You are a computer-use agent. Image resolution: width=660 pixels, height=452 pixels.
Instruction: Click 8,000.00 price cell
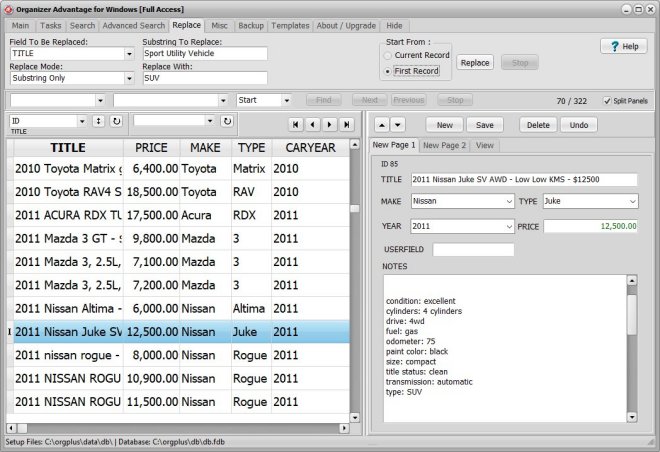coord(152,355)
